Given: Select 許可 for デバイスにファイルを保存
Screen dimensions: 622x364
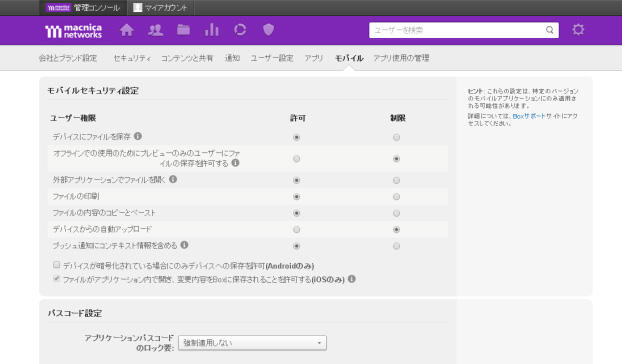Looking at the screenshot, I should (296, 138).
